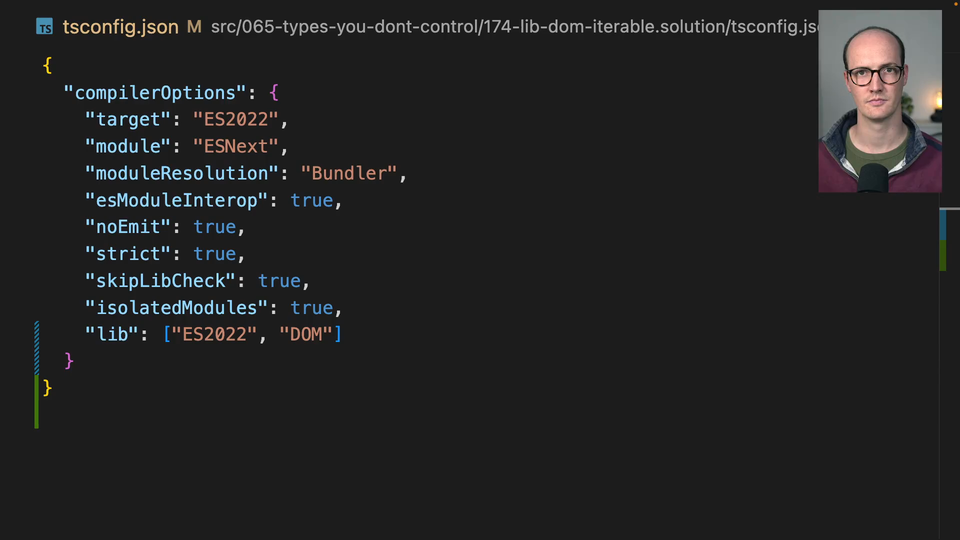
Task: Click the blue striped gutter marker beside lib
Action: coord(37,346)
